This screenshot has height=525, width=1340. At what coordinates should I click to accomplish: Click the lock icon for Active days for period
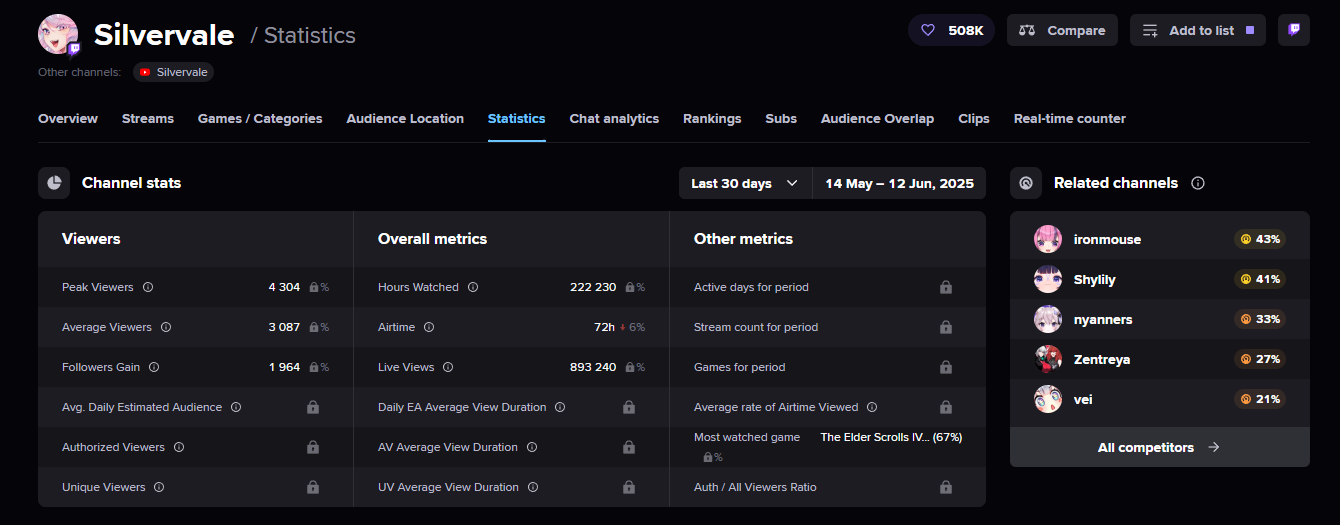(945, 287)
